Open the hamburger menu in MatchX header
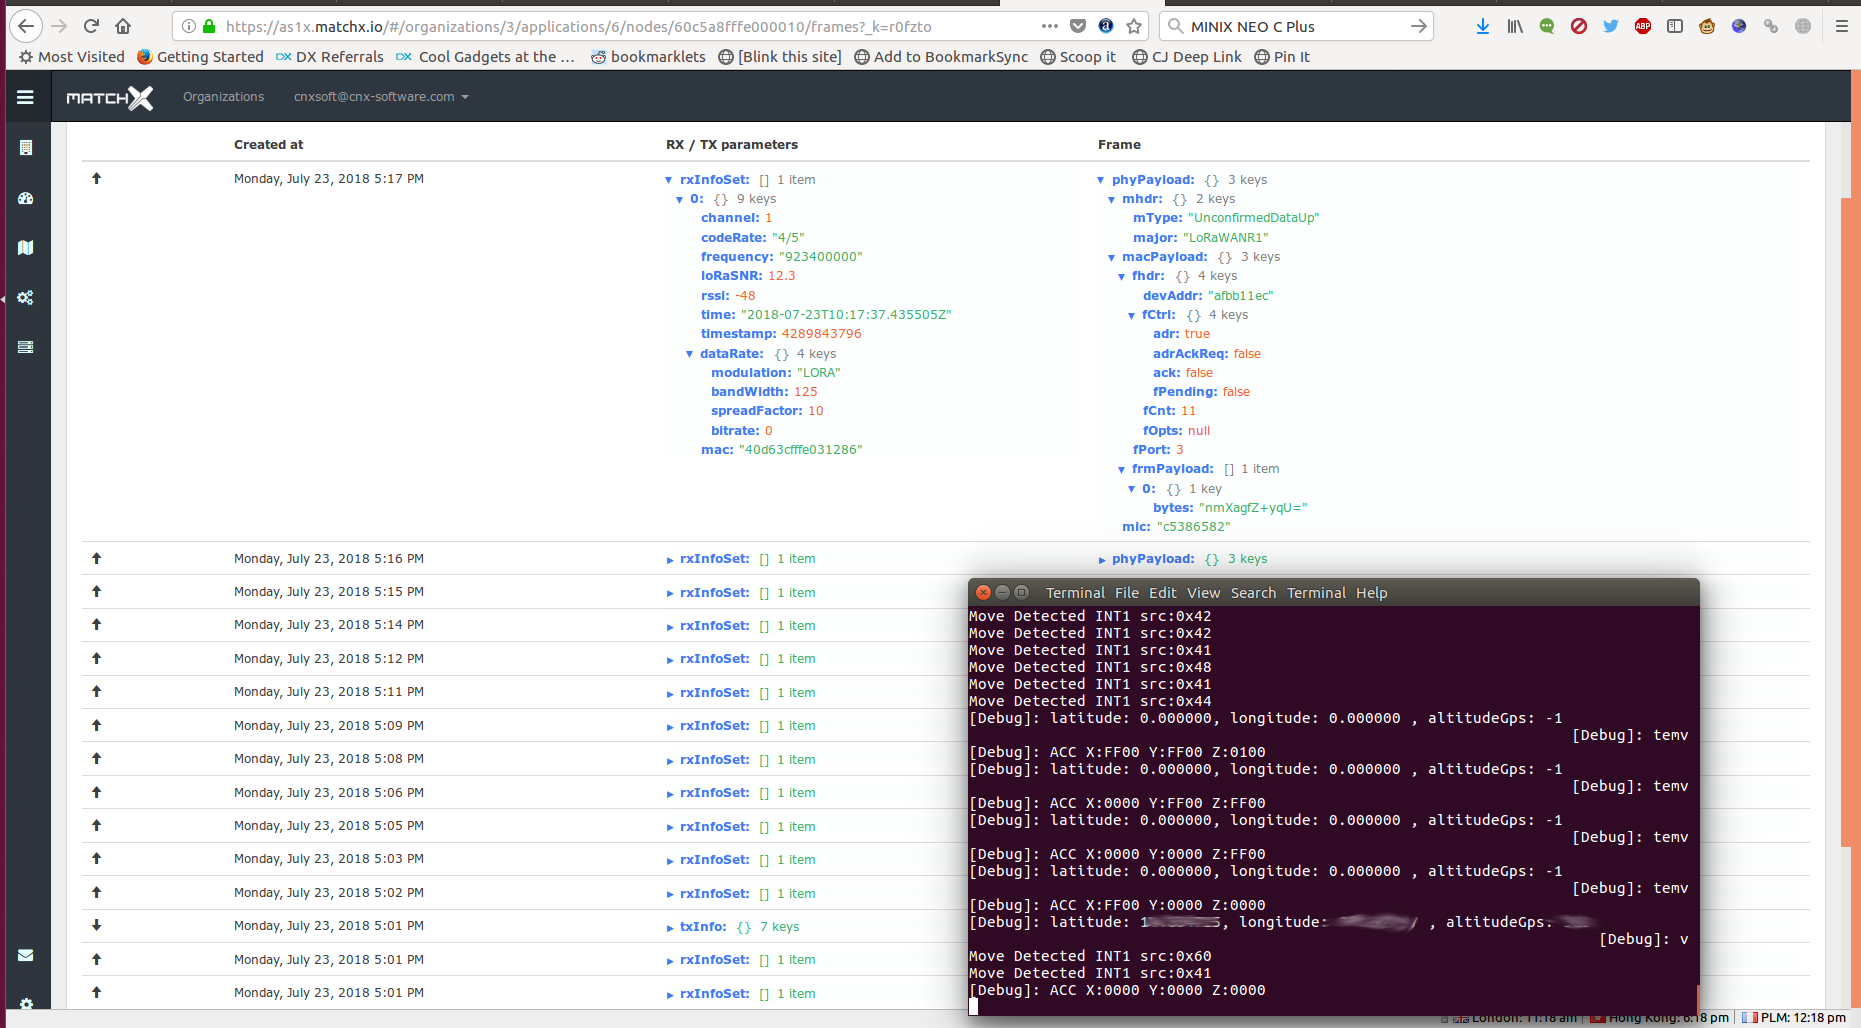Image resolution: width=1861 pixels, height=1028 pixels. click(25, 97)
